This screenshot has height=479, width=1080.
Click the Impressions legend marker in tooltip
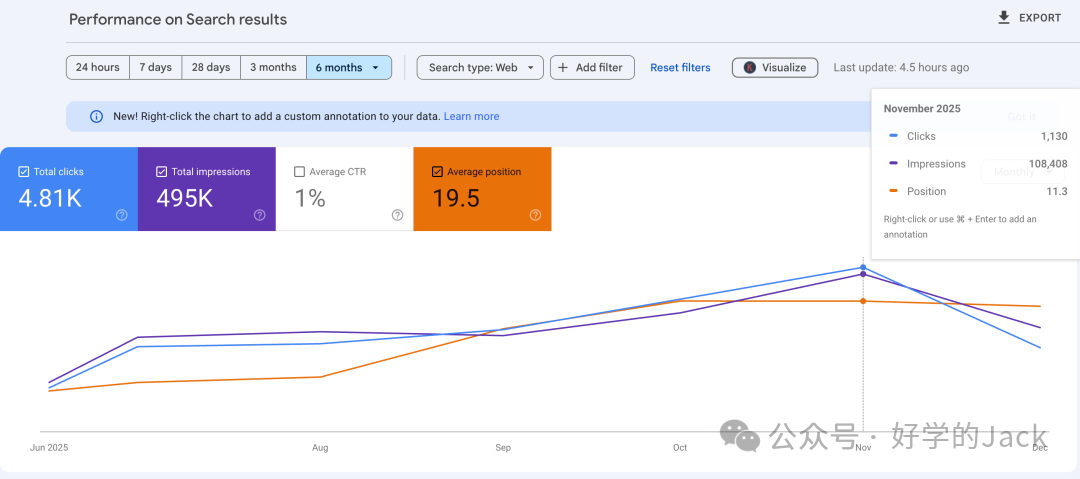pos(893,164)
